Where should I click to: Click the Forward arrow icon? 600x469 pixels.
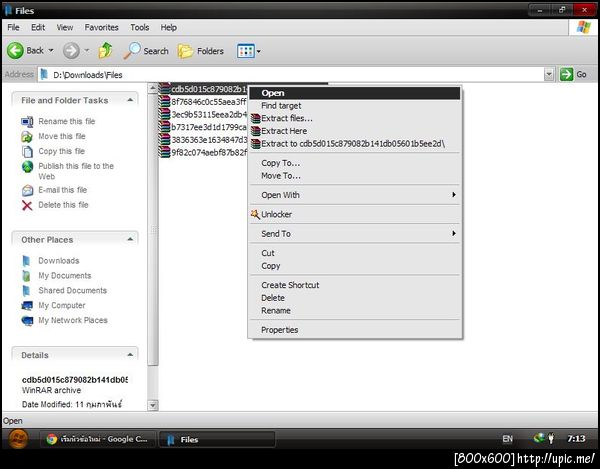(x=71, y=50)
